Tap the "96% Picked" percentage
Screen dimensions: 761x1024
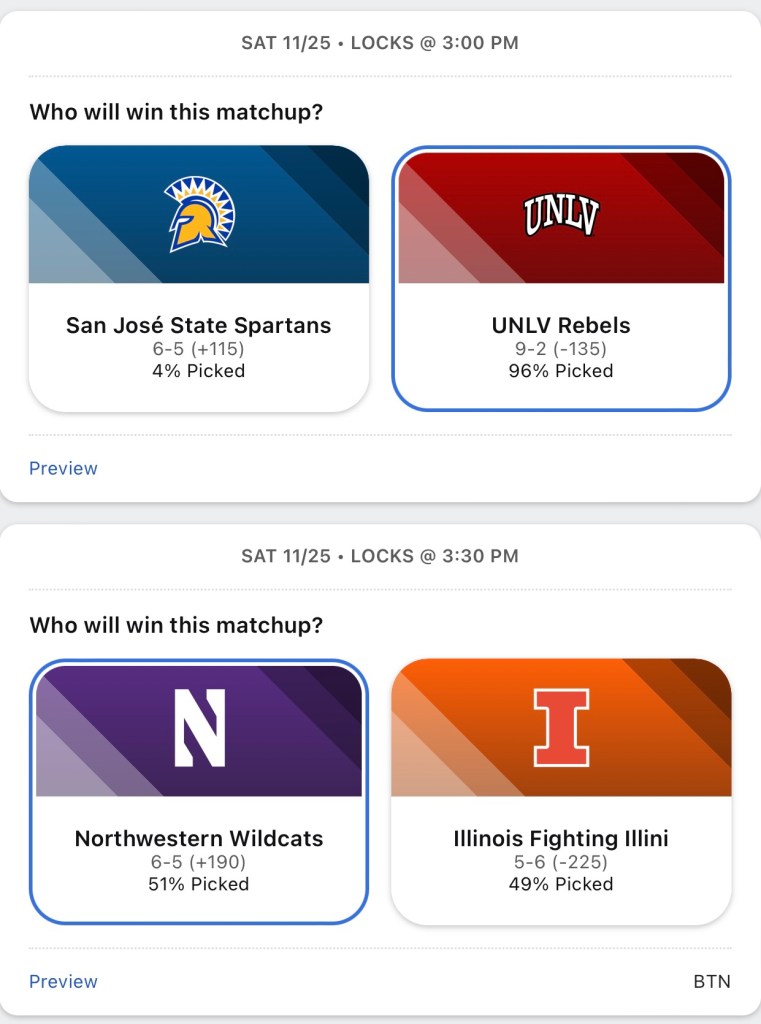561,371
